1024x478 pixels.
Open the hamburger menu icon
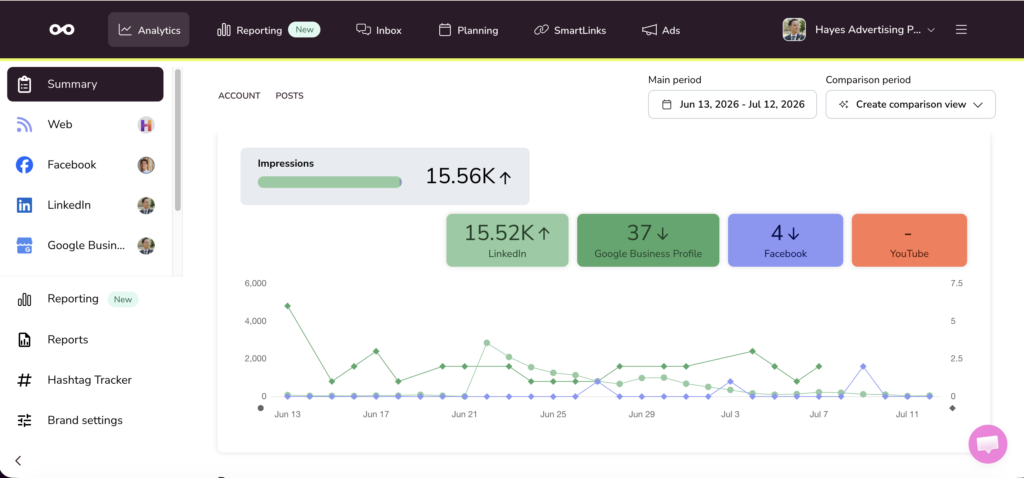point(961,29)
